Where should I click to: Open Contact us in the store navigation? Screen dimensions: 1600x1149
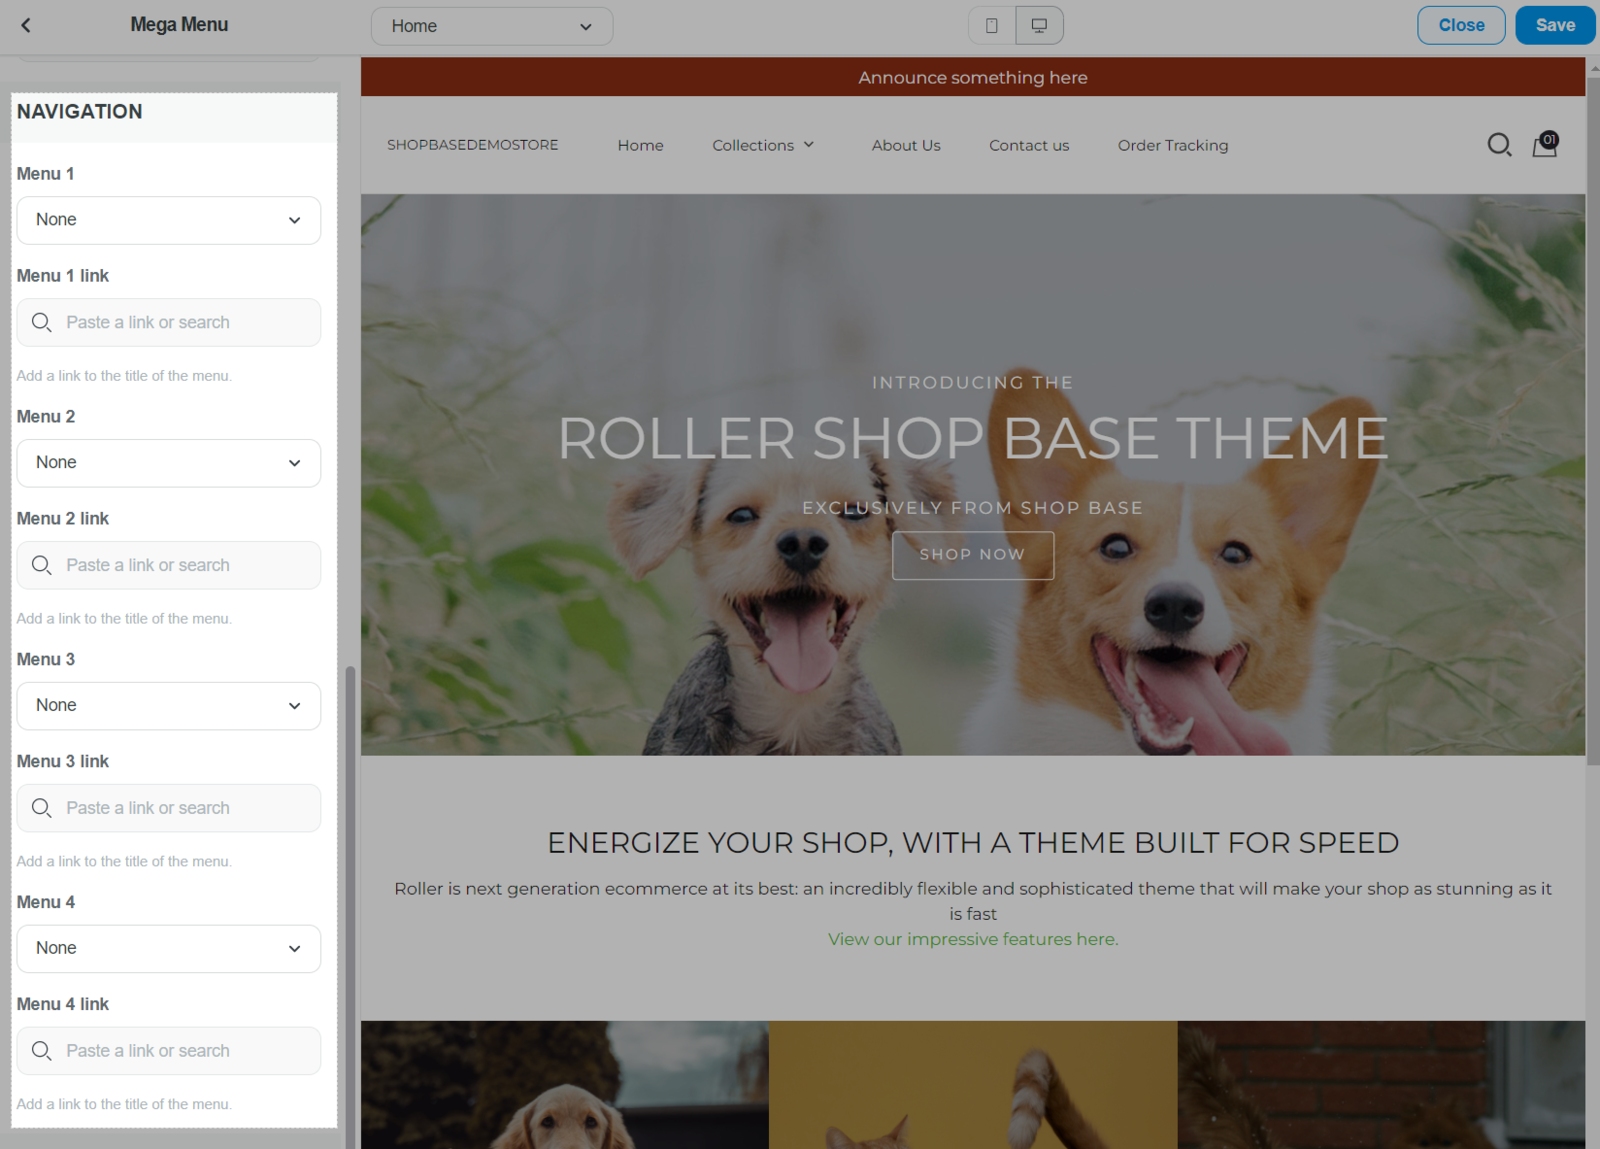tap(1029, 145)
